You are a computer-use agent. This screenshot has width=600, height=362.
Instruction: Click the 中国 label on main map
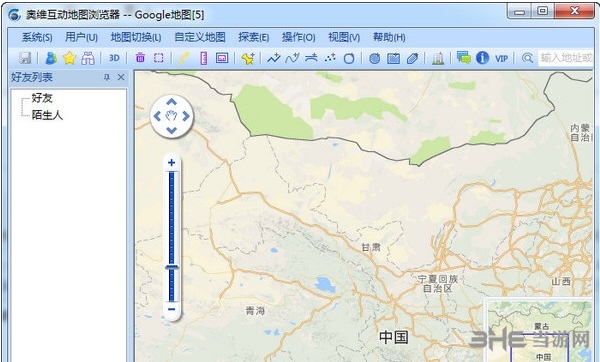click(394, 337)
